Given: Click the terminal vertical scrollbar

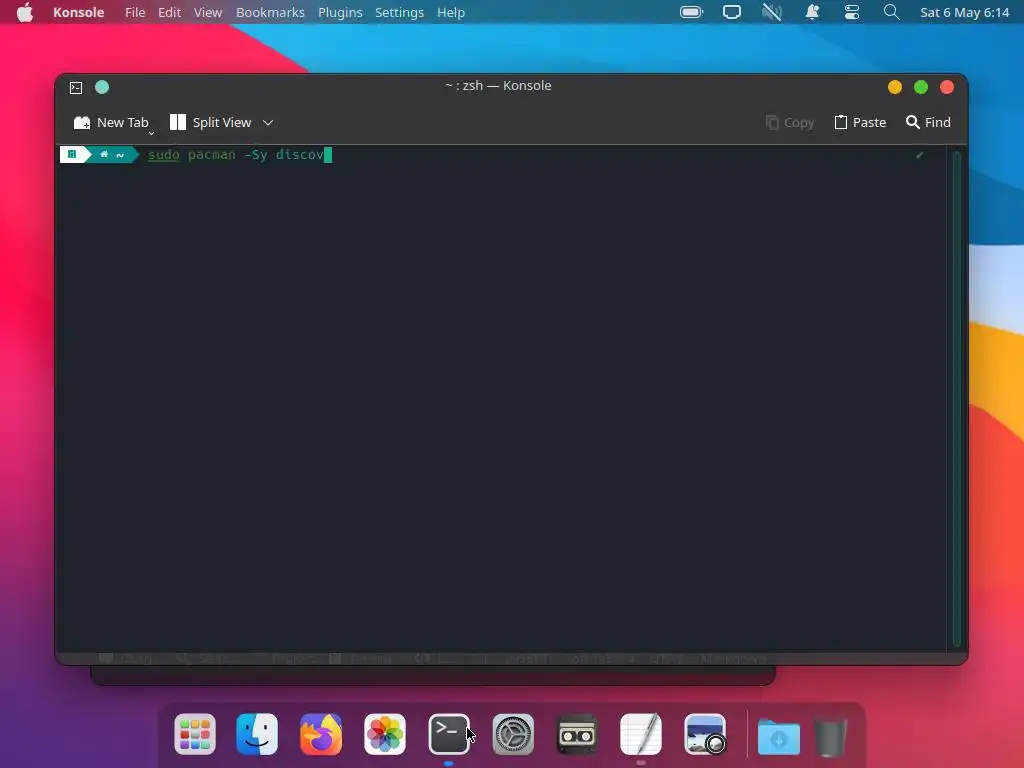Looking at the screenshot, I should 957,398.
